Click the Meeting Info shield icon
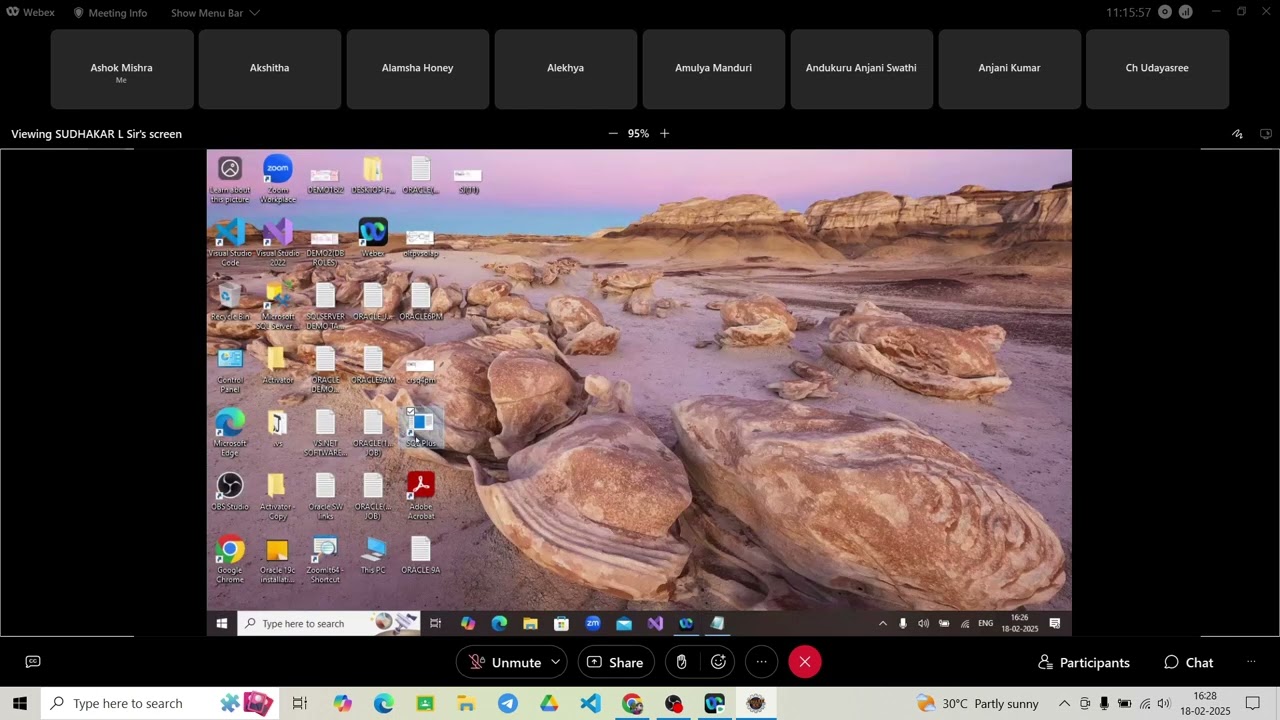1280x720 pixels. click(79, 13)
